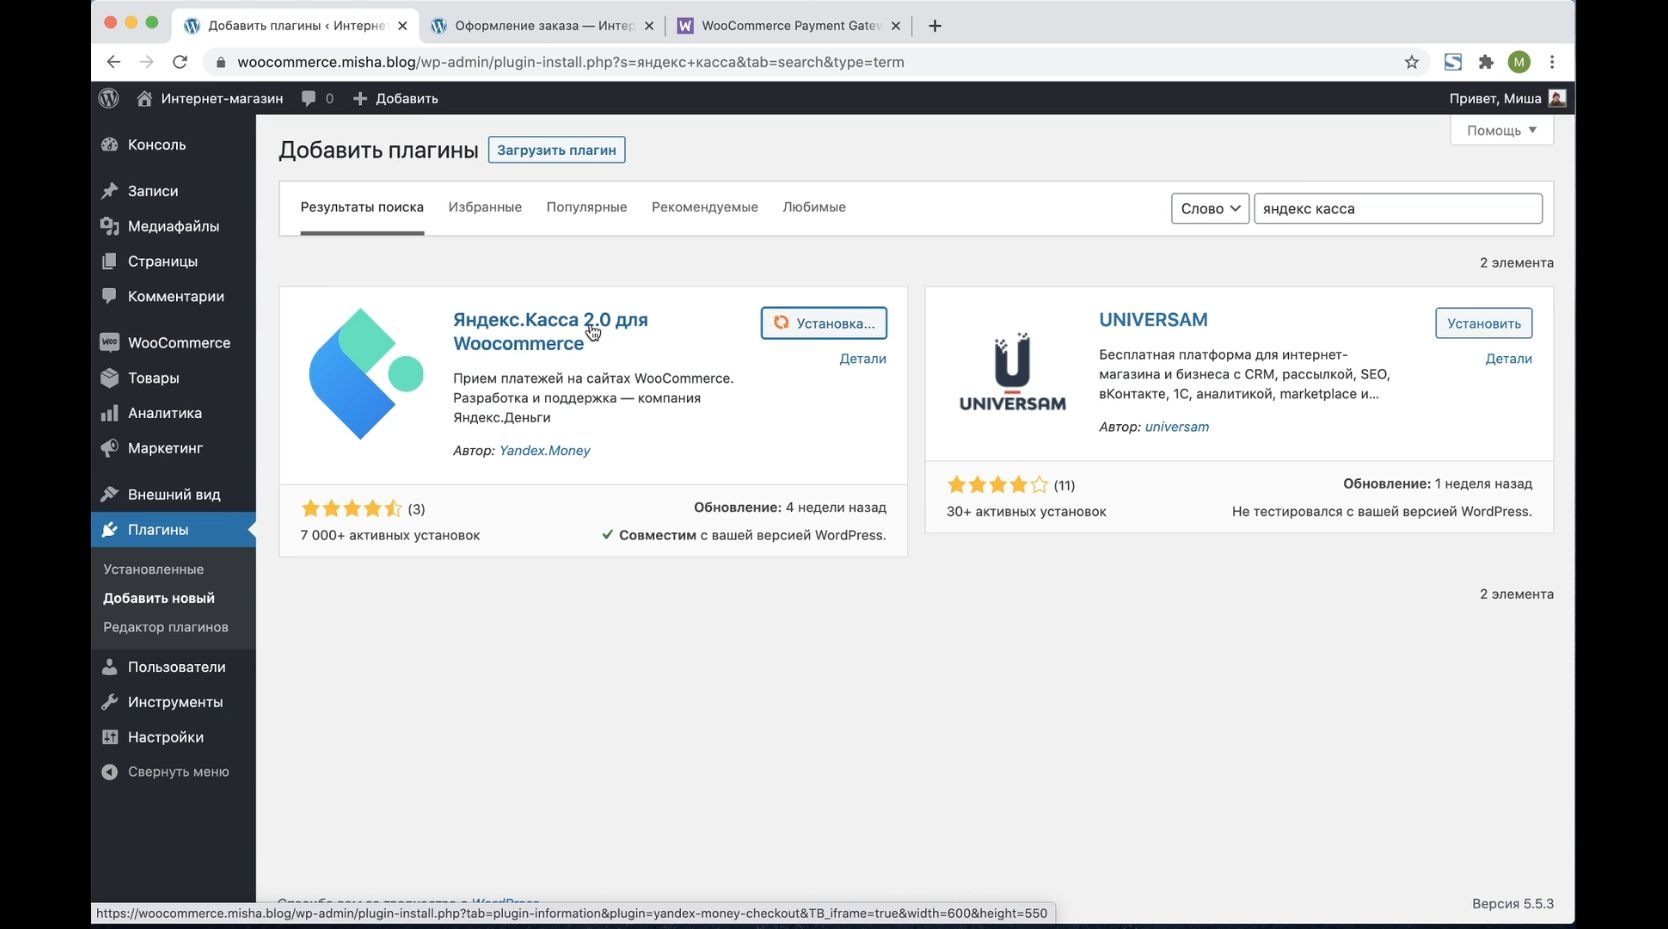Screen dimensions: 1668x929
Task: Select the Результаты поиска tab
Action: 362,207
